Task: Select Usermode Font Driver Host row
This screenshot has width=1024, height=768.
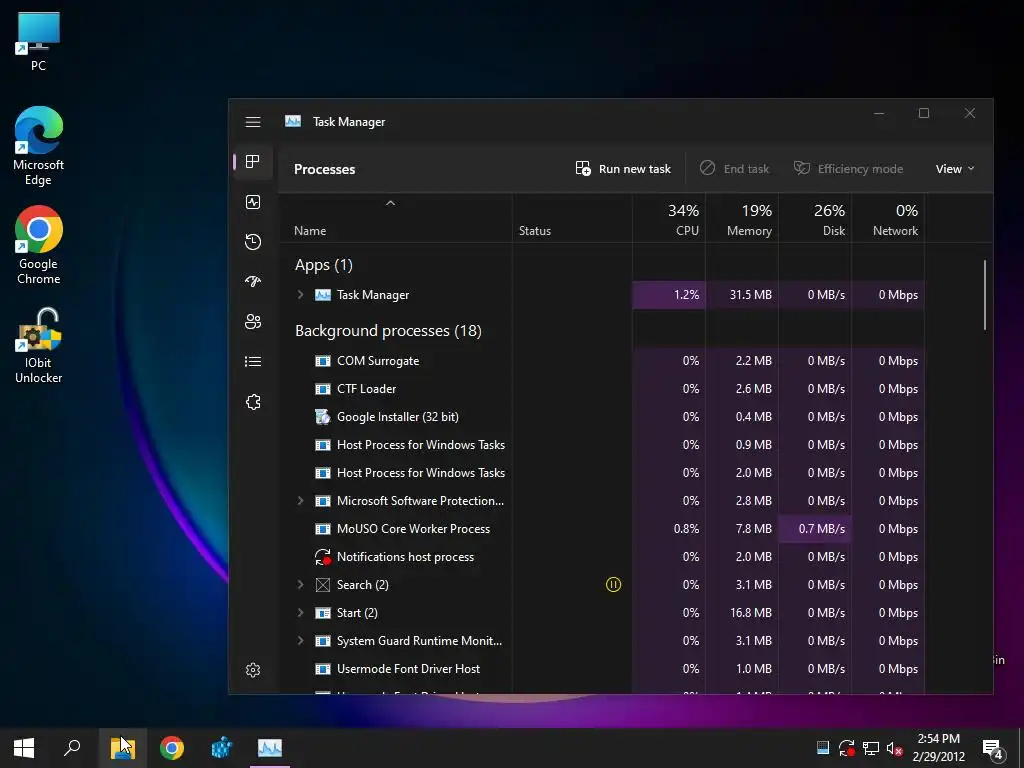Action: (601, 669)
